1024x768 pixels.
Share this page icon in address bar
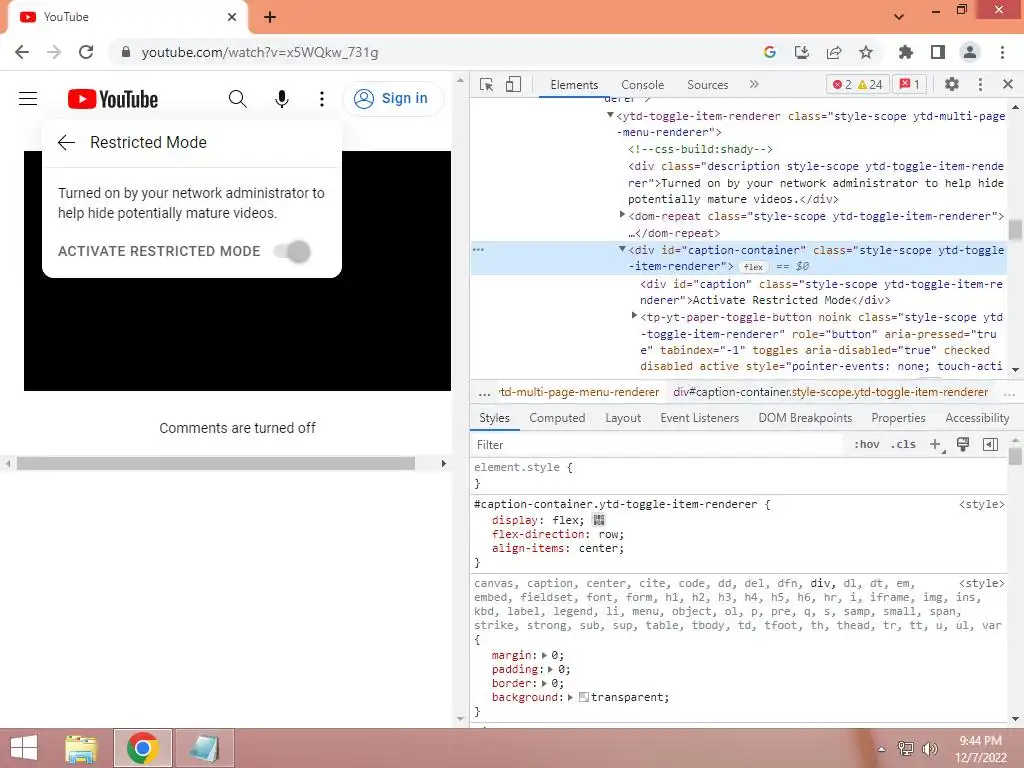(834, 52)
